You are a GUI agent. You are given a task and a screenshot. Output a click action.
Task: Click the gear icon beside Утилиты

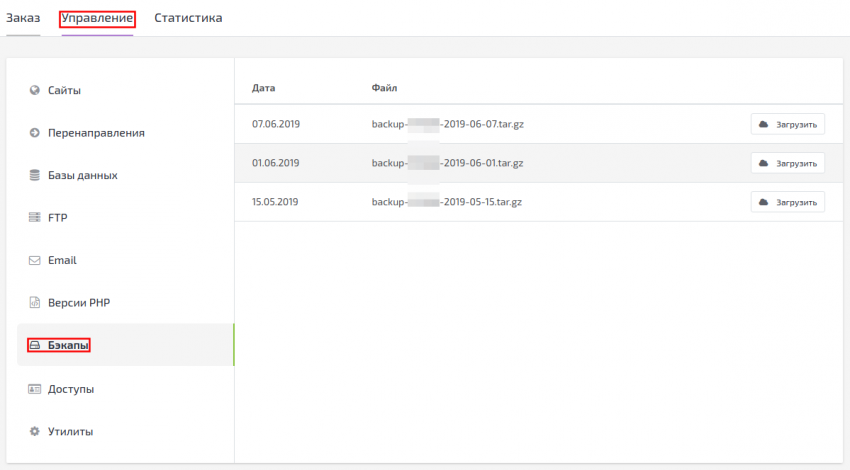(x=34, y=432)
